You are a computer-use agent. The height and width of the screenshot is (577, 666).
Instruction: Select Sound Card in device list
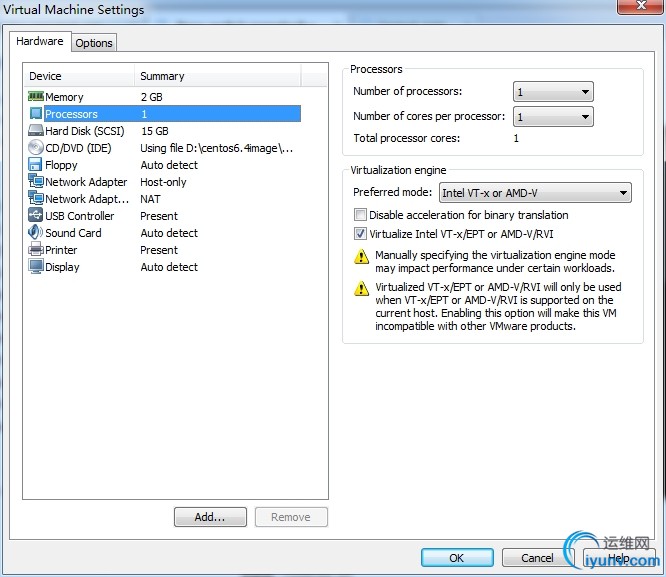(x=73, y=233)
